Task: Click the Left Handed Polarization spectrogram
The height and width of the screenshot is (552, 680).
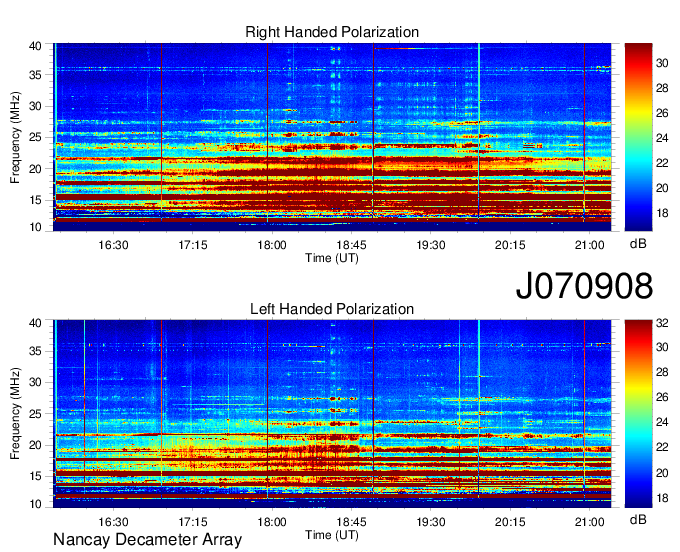Action: coord(332,414)
